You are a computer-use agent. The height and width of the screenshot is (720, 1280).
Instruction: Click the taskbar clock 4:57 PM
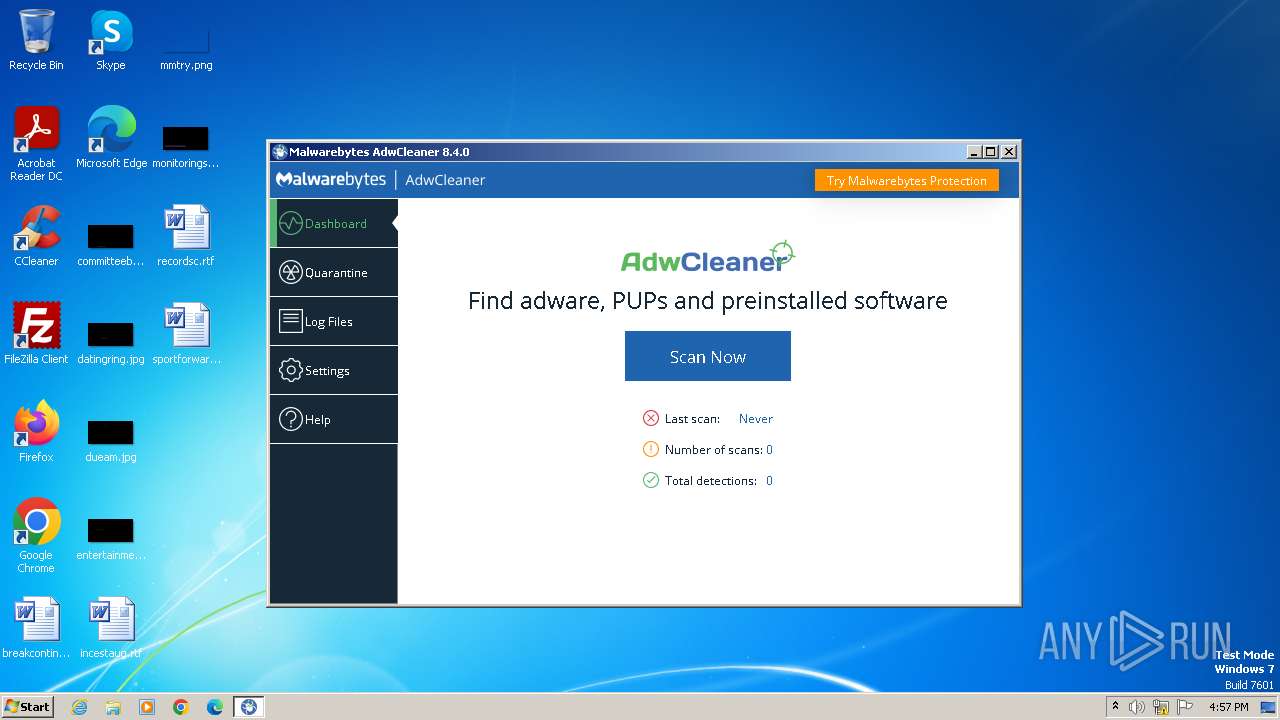tap(1229, 707)
